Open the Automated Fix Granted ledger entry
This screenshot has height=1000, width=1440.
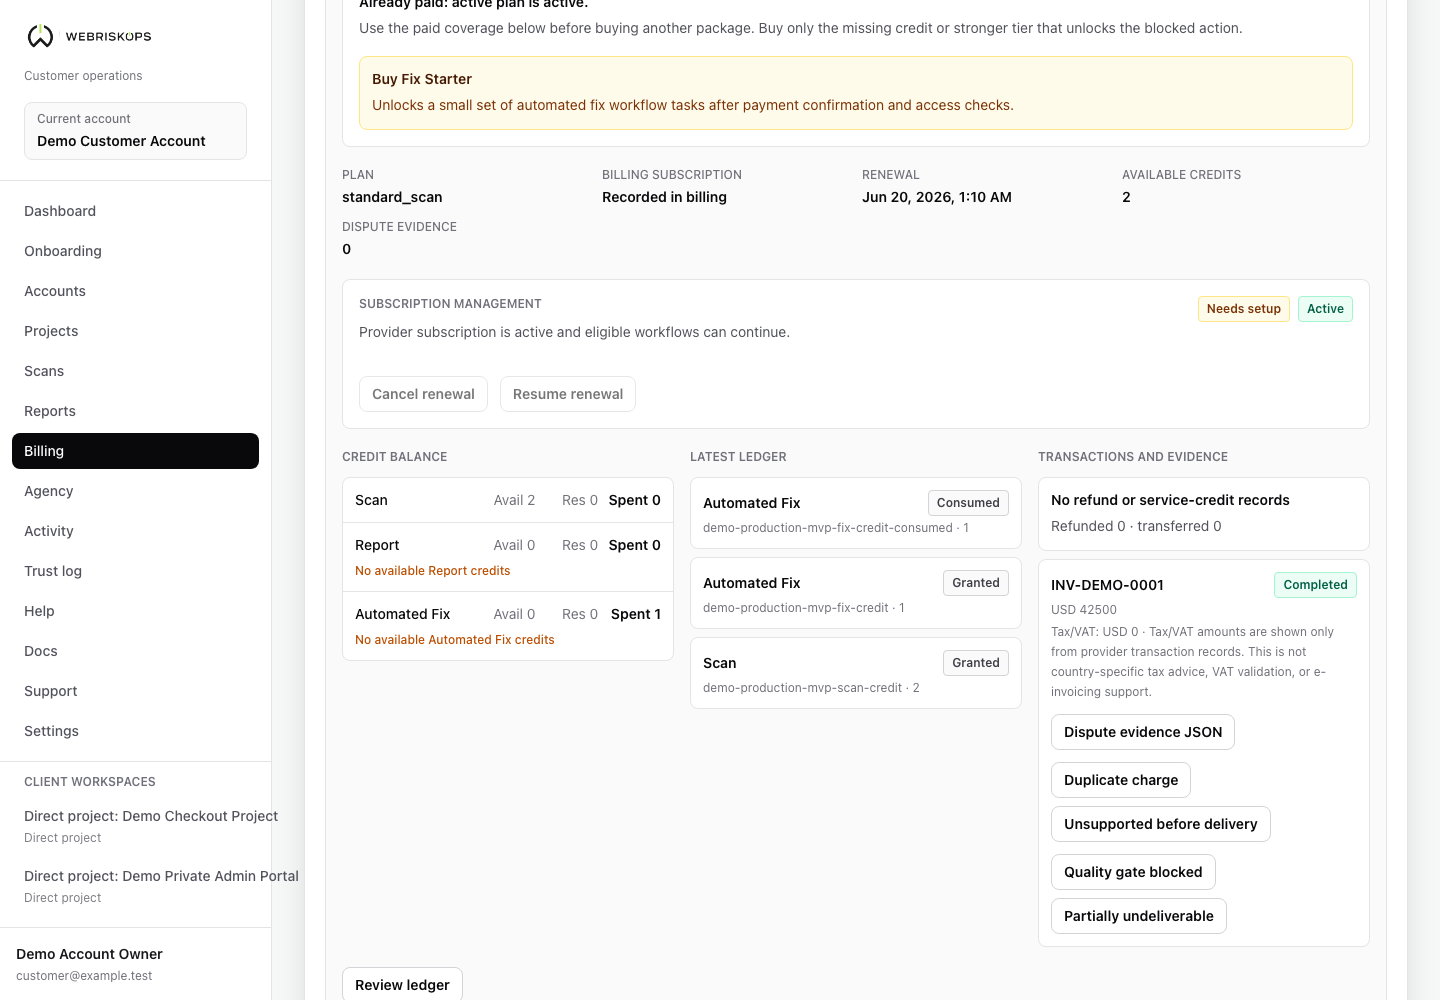[x=855, y=593]
